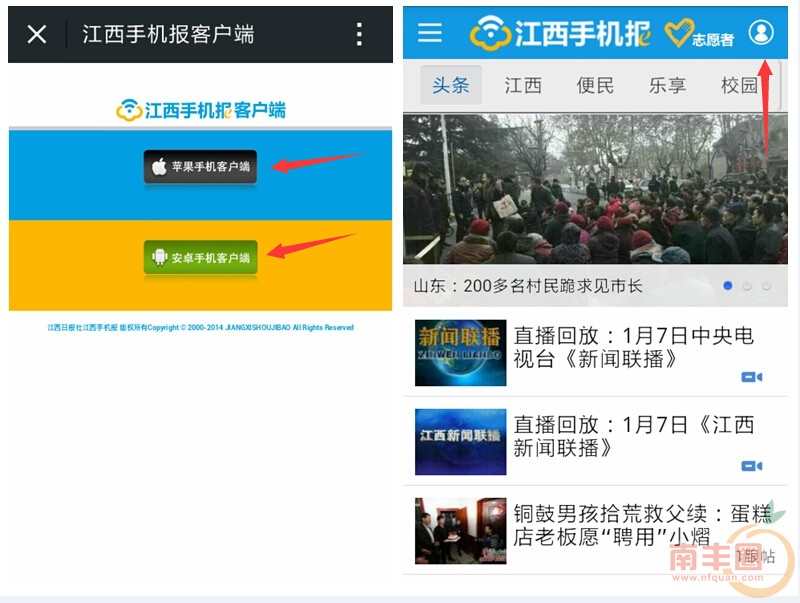Switch to the 校园 tab
Viewport: 800px width, 603px height.
(x=740, y=85)
